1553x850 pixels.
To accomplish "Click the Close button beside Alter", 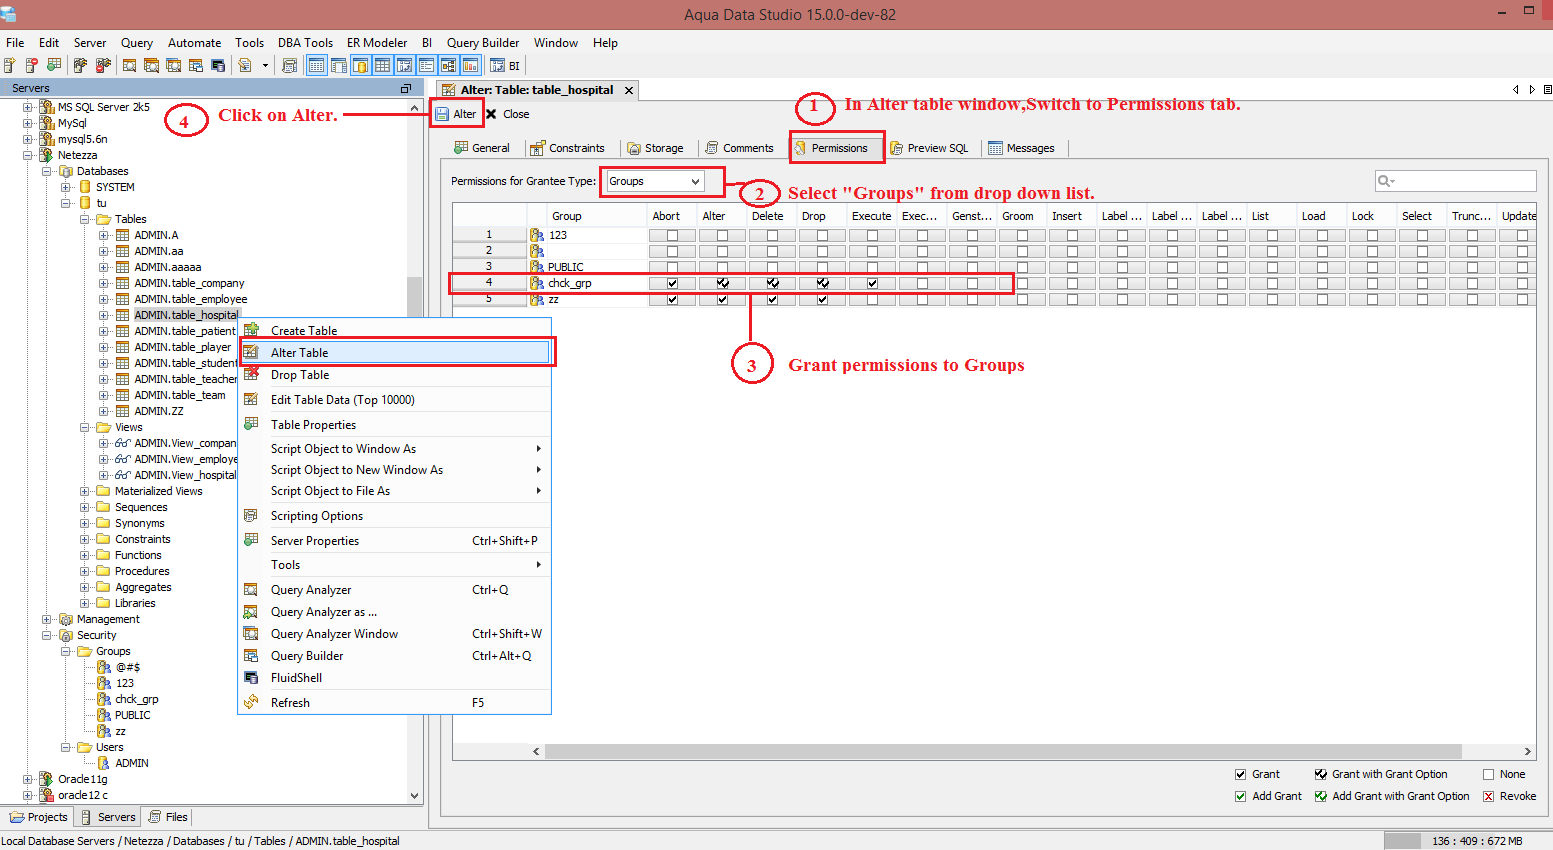I will click(x=508, y=114).
